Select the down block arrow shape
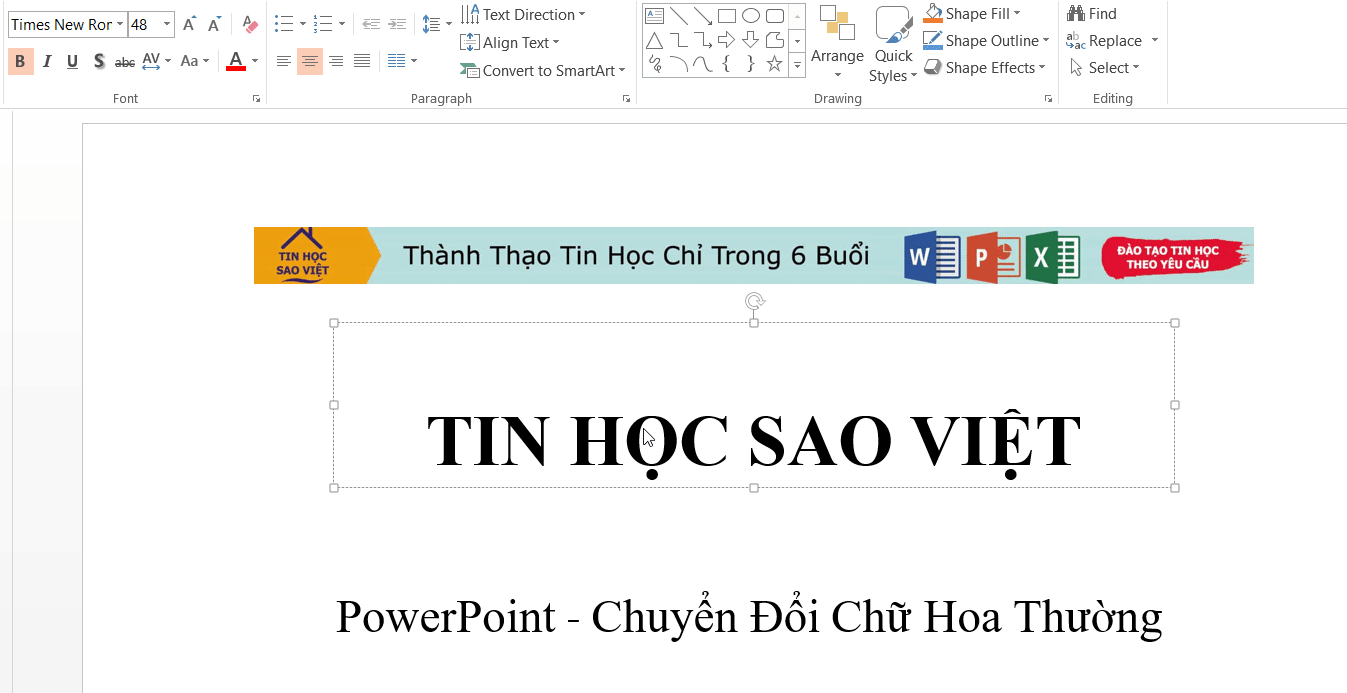1347x693 pixels. (751, 40)
